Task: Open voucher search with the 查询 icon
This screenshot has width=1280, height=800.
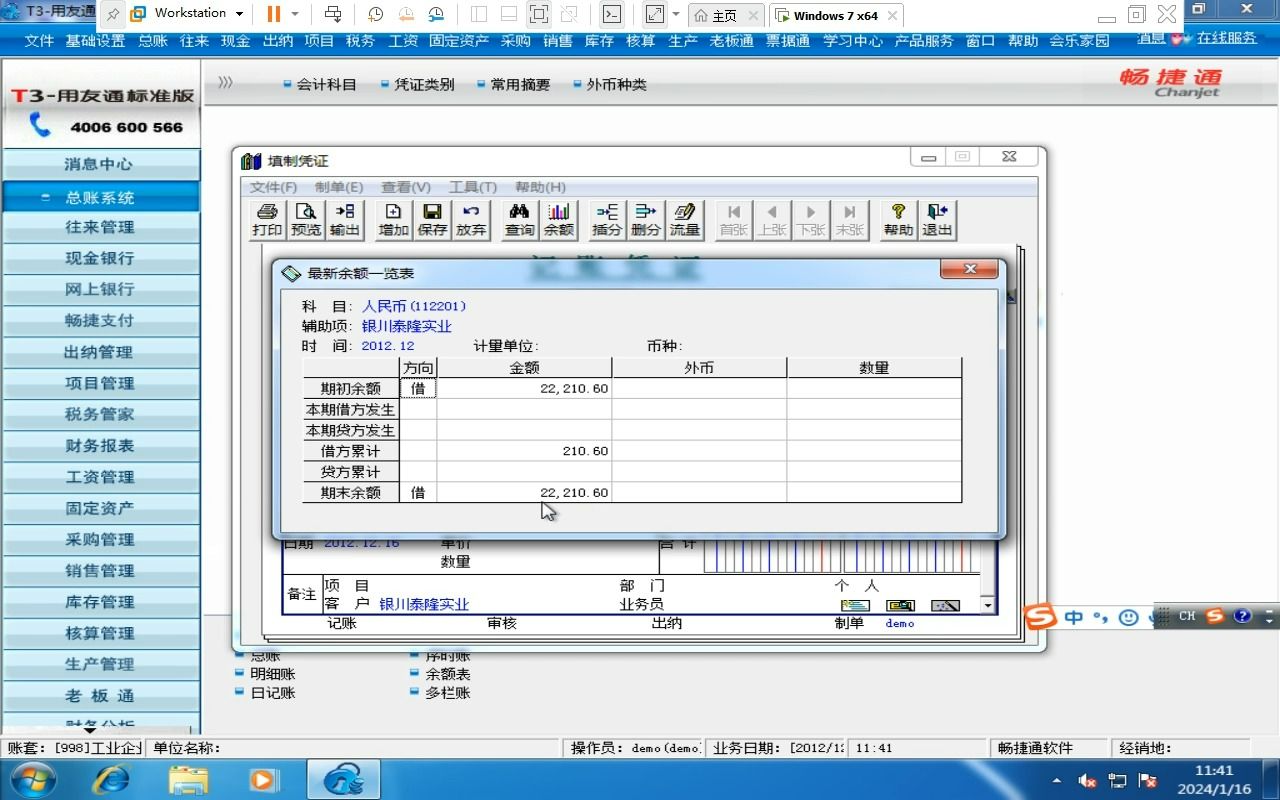Action: (x=518, y=219)
